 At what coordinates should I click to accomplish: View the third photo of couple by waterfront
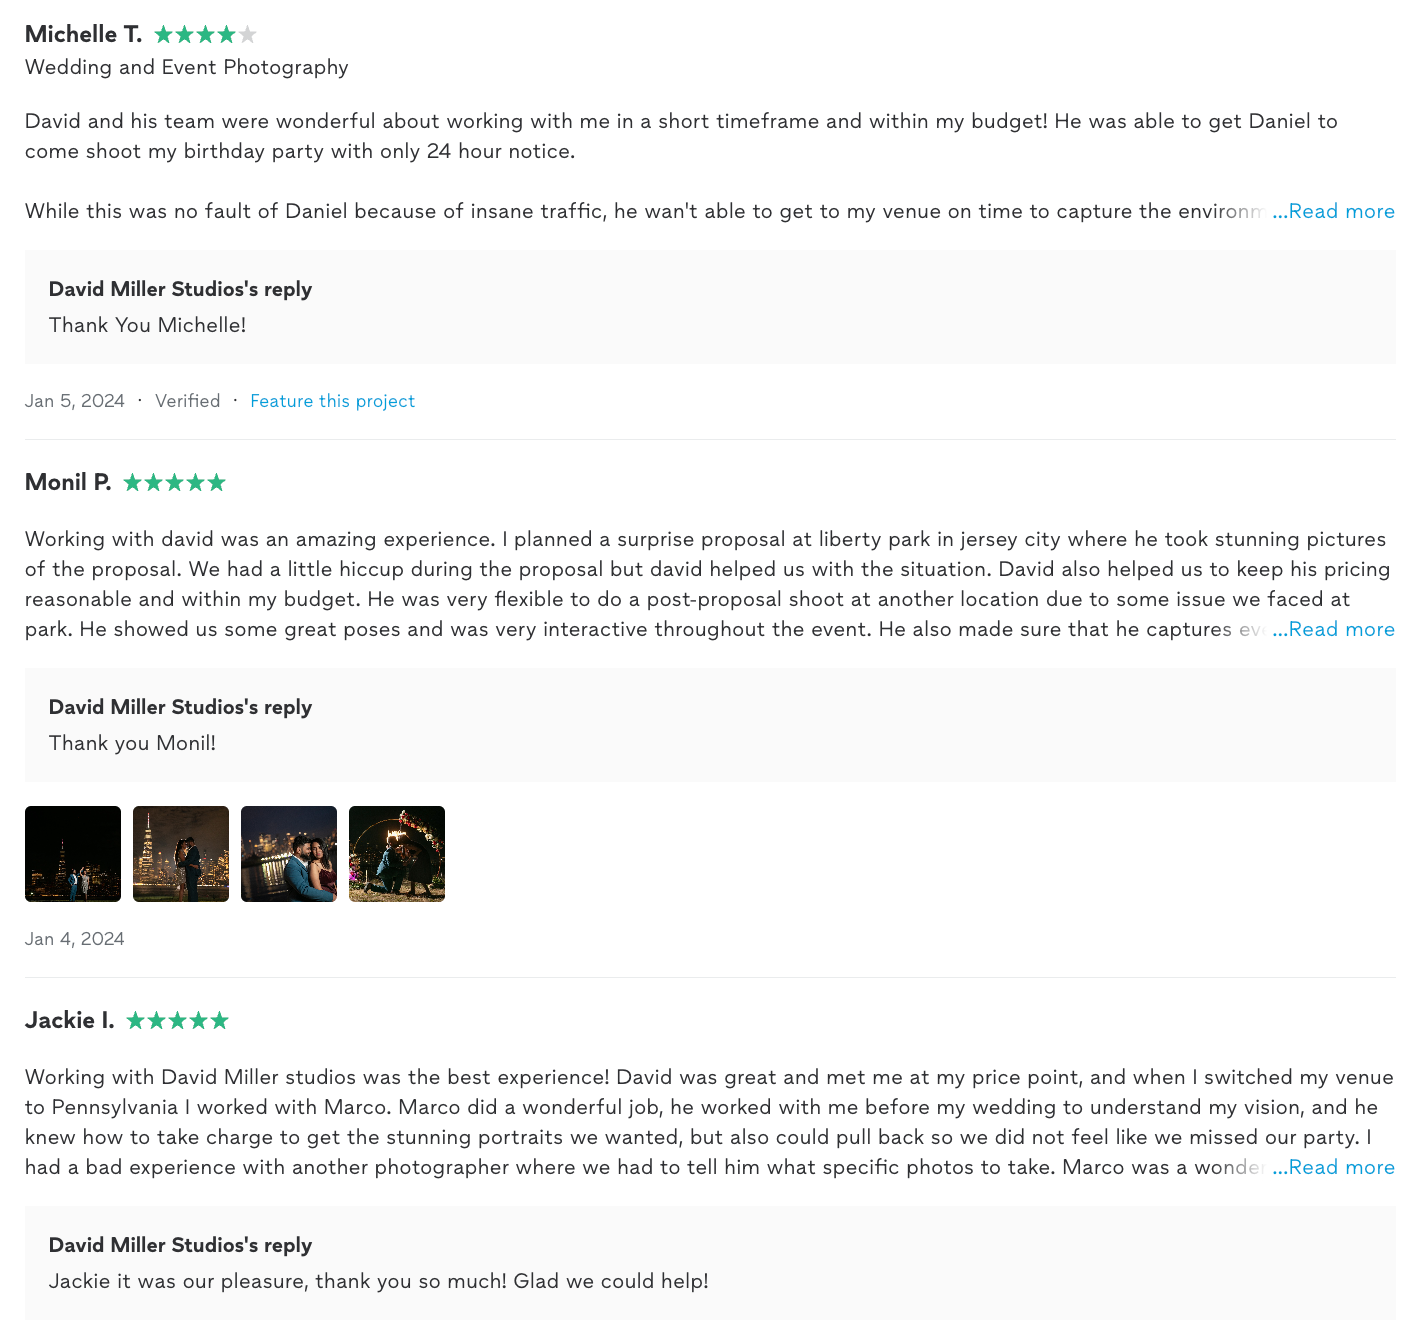(289, 854)
